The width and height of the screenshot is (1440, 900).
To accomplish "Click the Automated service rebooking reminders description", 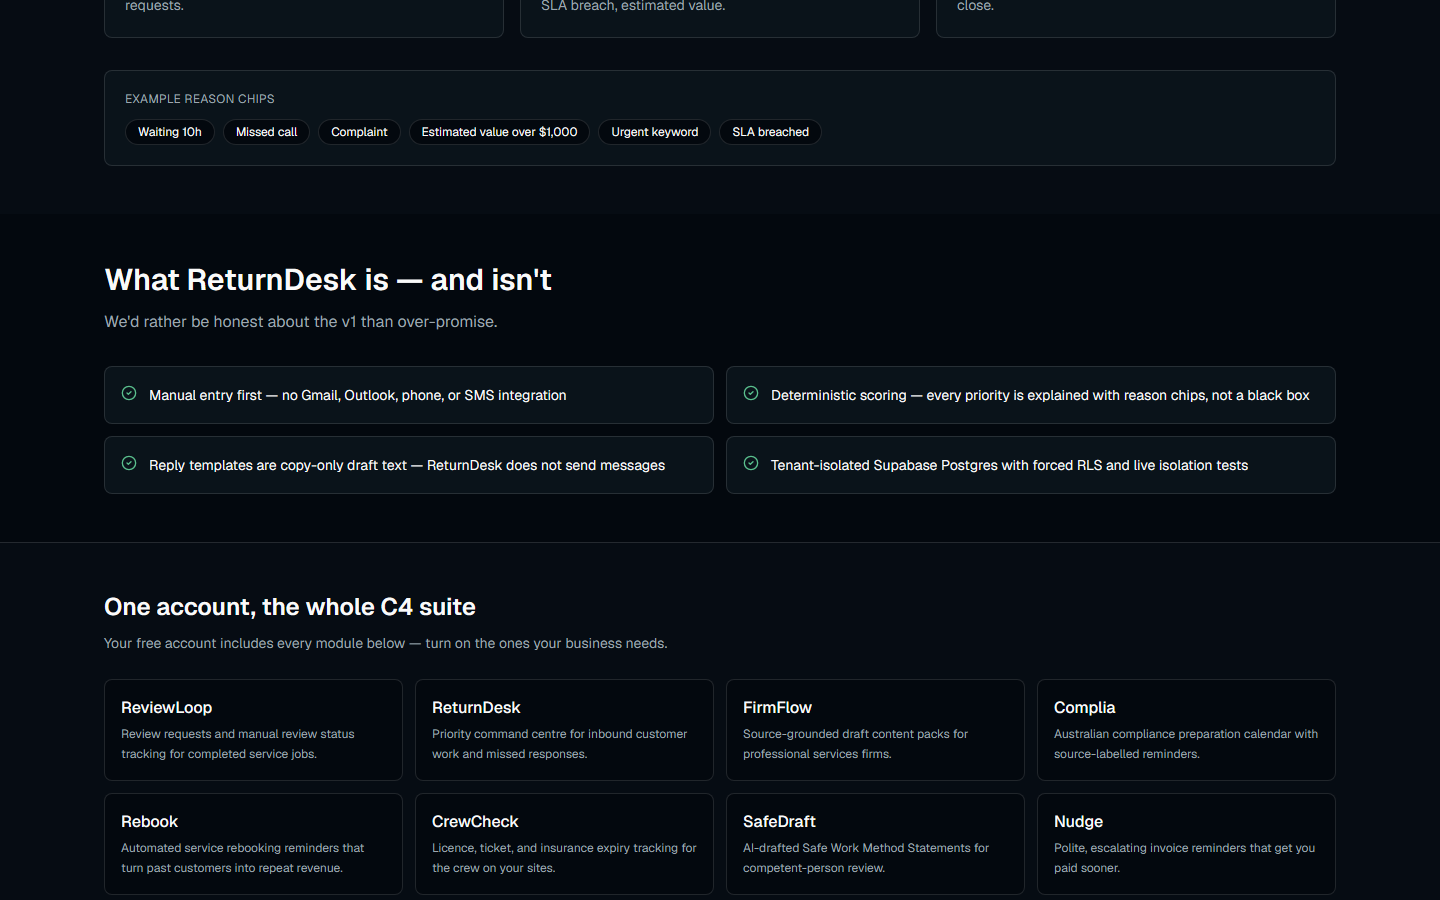I will click(243, 858).
